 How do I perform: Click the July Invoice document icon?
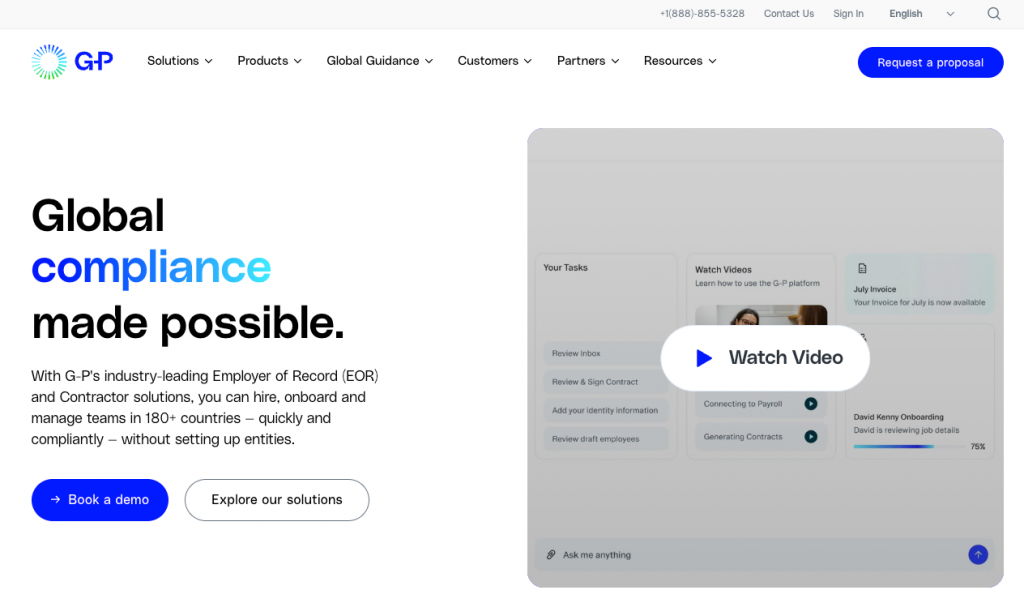(x=862, y=269)
